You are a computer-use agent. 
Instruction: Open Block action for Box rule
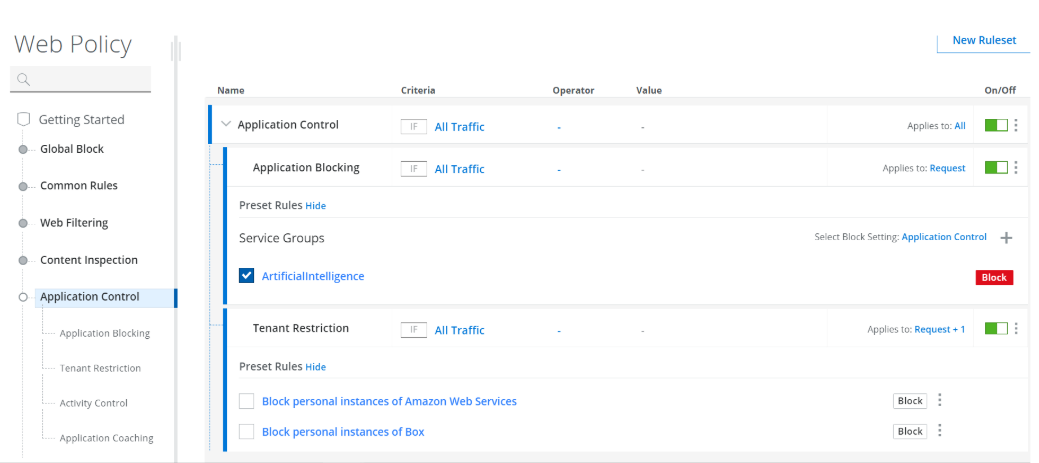tap(910, 431)
